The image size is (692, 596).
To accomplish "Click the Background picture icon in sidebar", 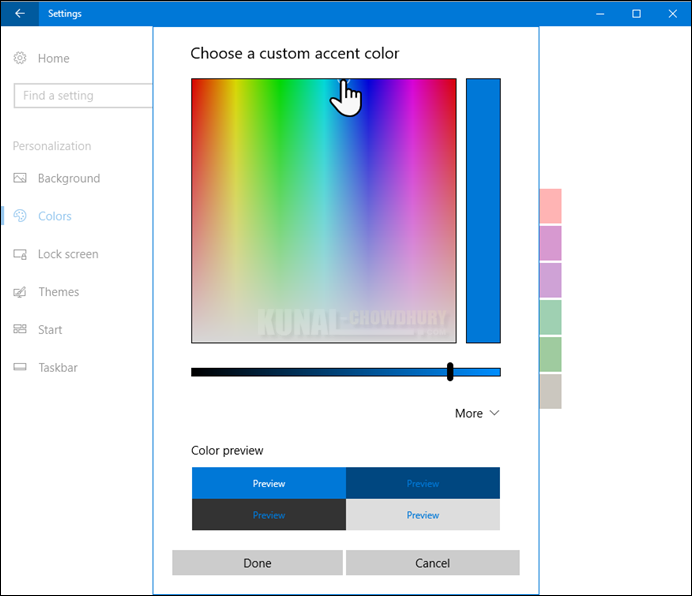I will tap(20, 178).
